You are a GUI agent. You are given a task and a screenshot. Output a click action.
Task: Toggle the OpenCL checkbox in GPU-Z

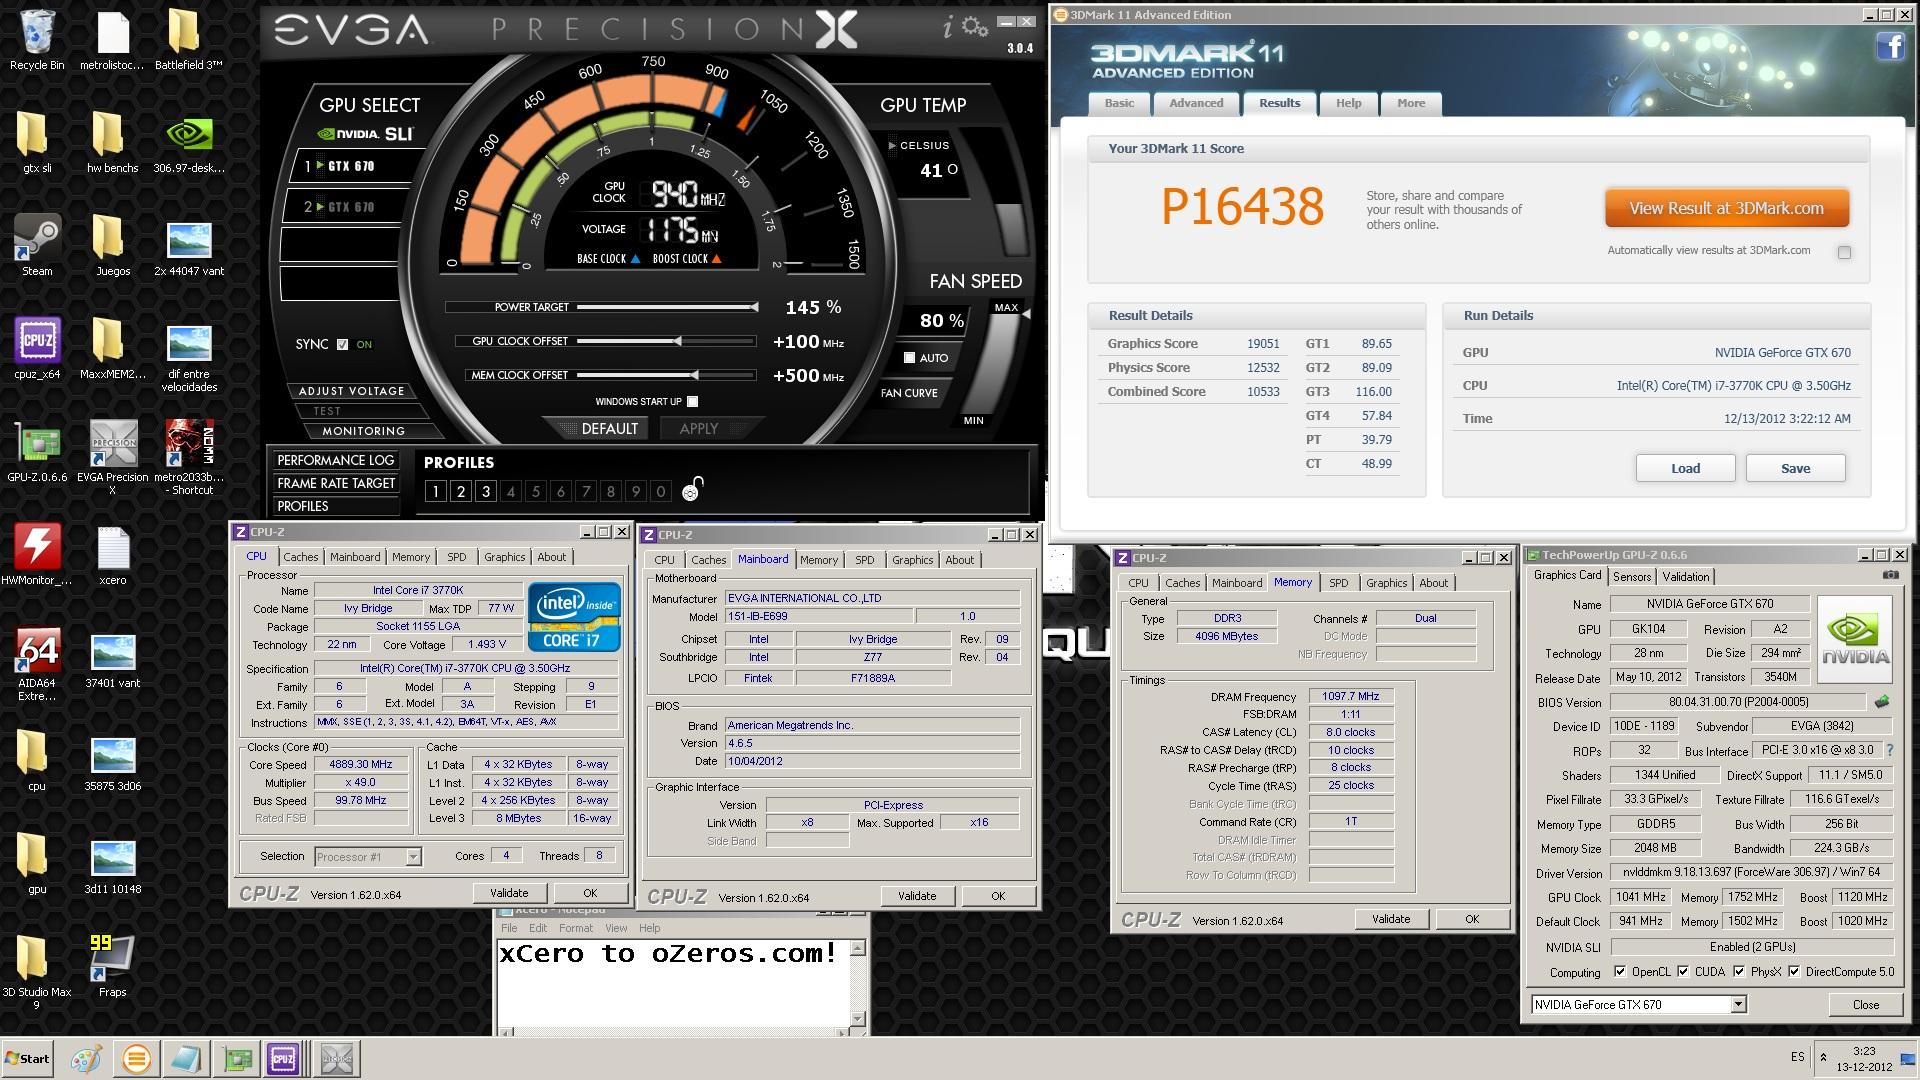[x=1620, y=971]
